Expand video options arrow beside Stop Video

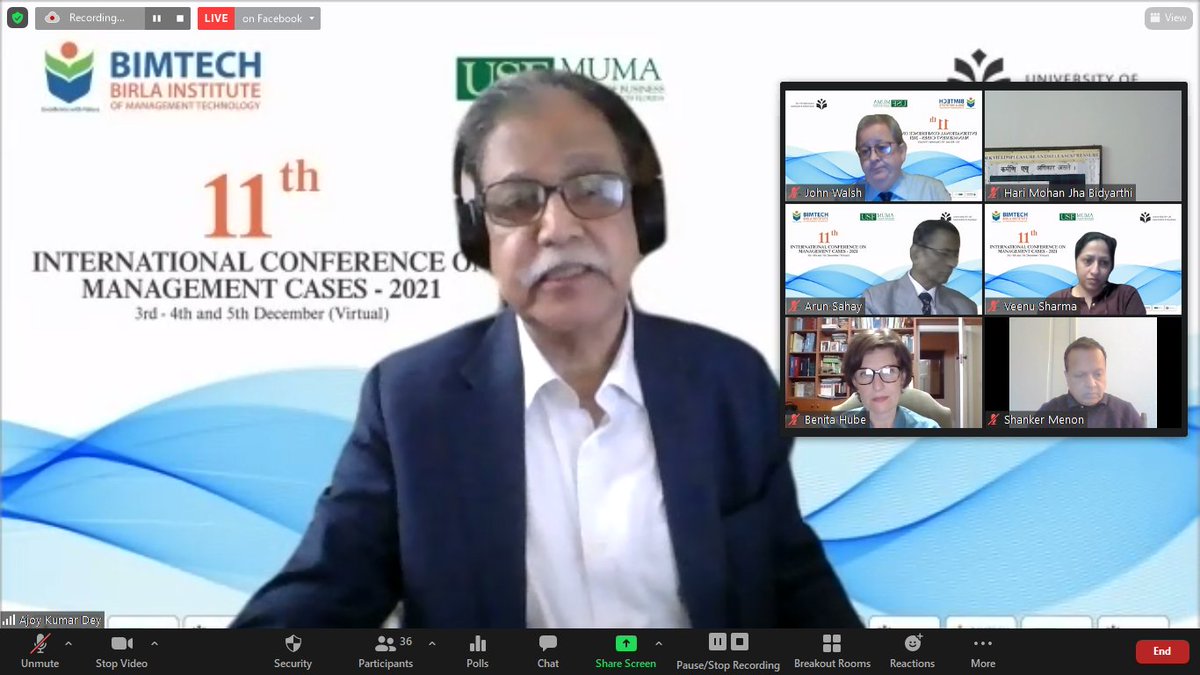[x=154, y=643]
